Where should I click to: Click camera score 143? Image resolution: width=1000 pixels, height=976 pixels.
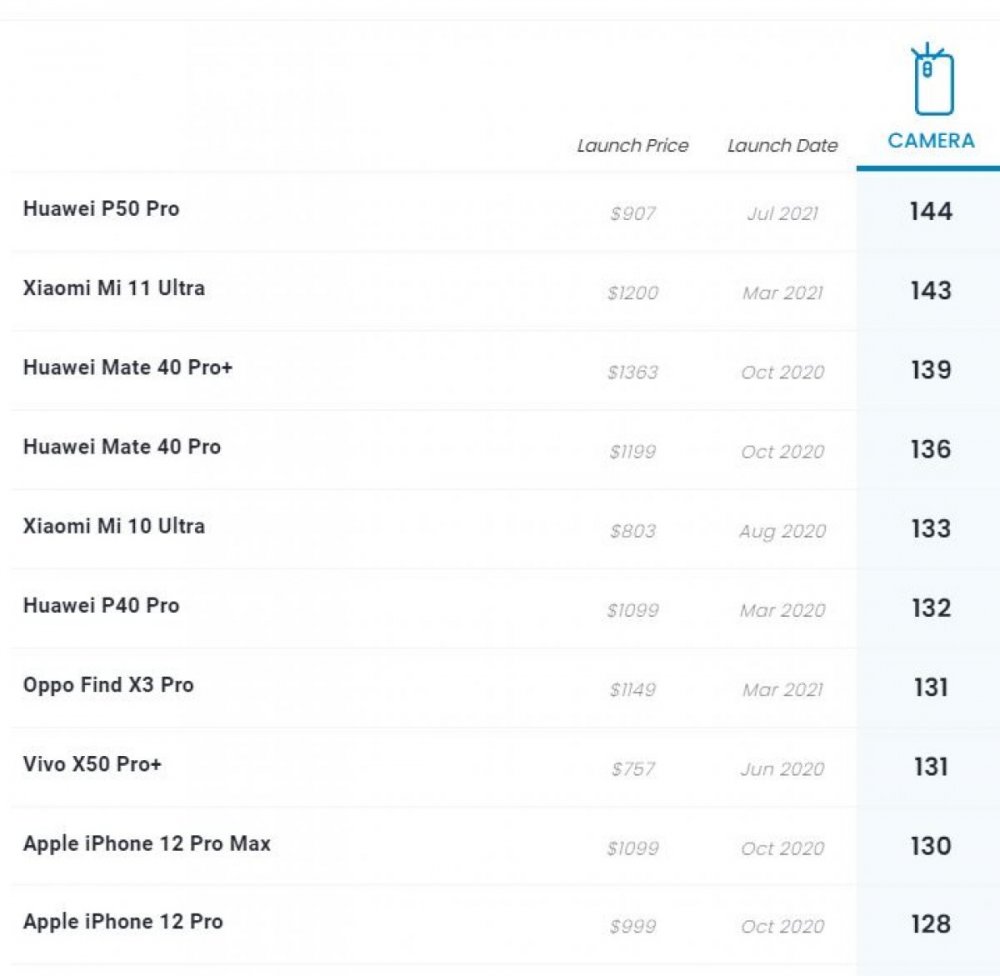(931, 291)
